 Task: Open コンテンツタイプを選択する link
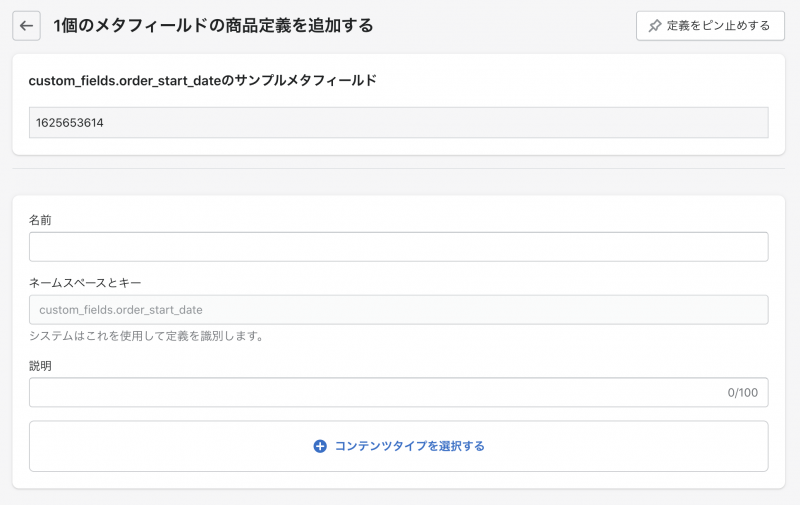(410, 446)
